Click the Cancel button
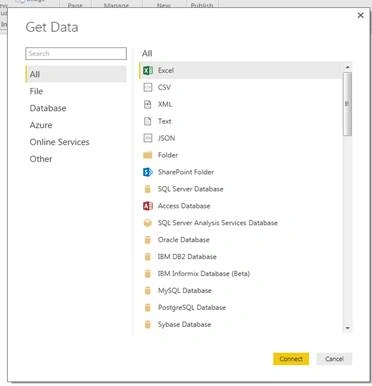The image size is (372, 386). coord(334,359)
